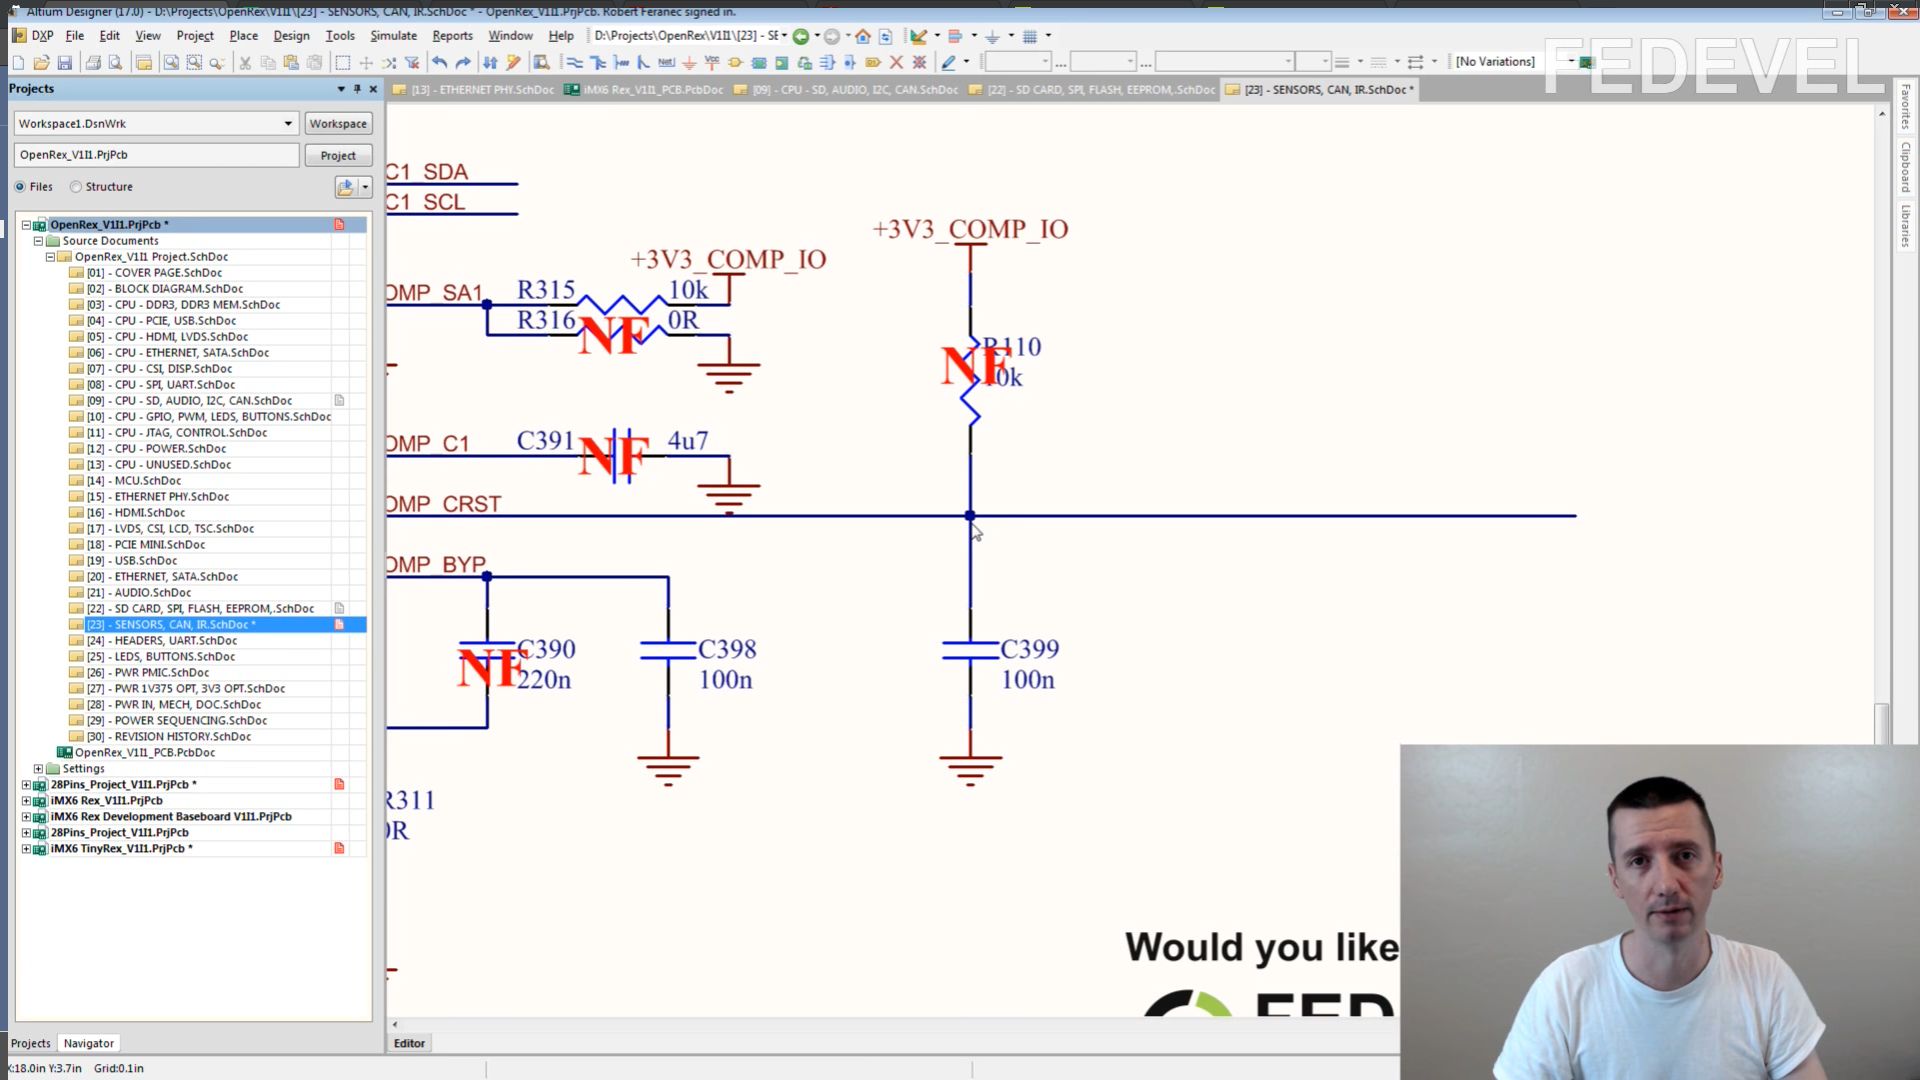Expand the Settings folder node
The height and width of the screenshot is (1080, 1920).
click(39, 769)
